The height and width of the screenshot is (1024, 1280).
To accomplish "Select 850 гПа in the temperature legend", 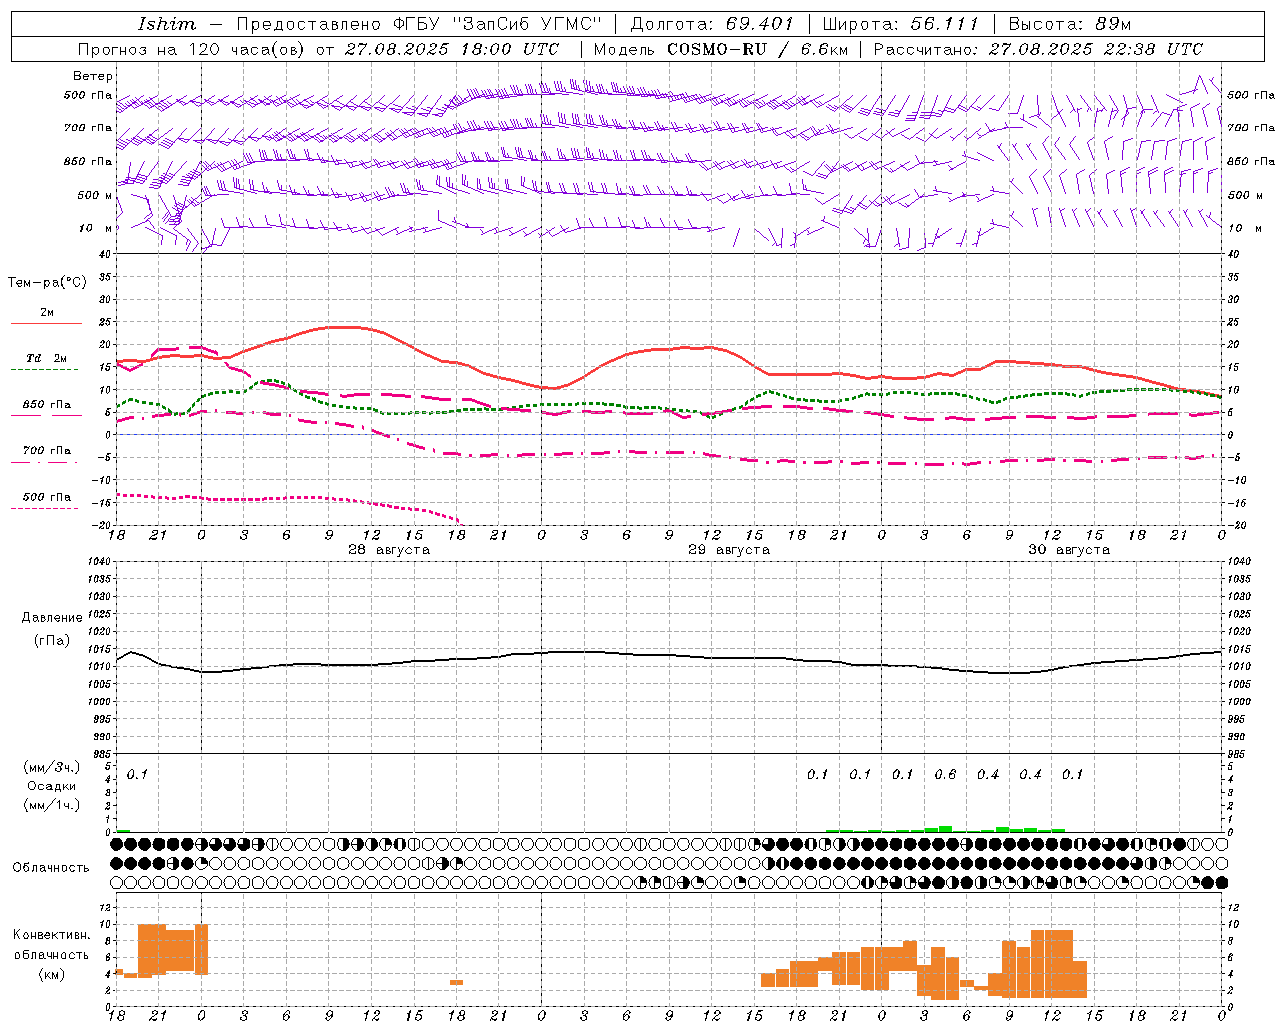I will 47,405.
